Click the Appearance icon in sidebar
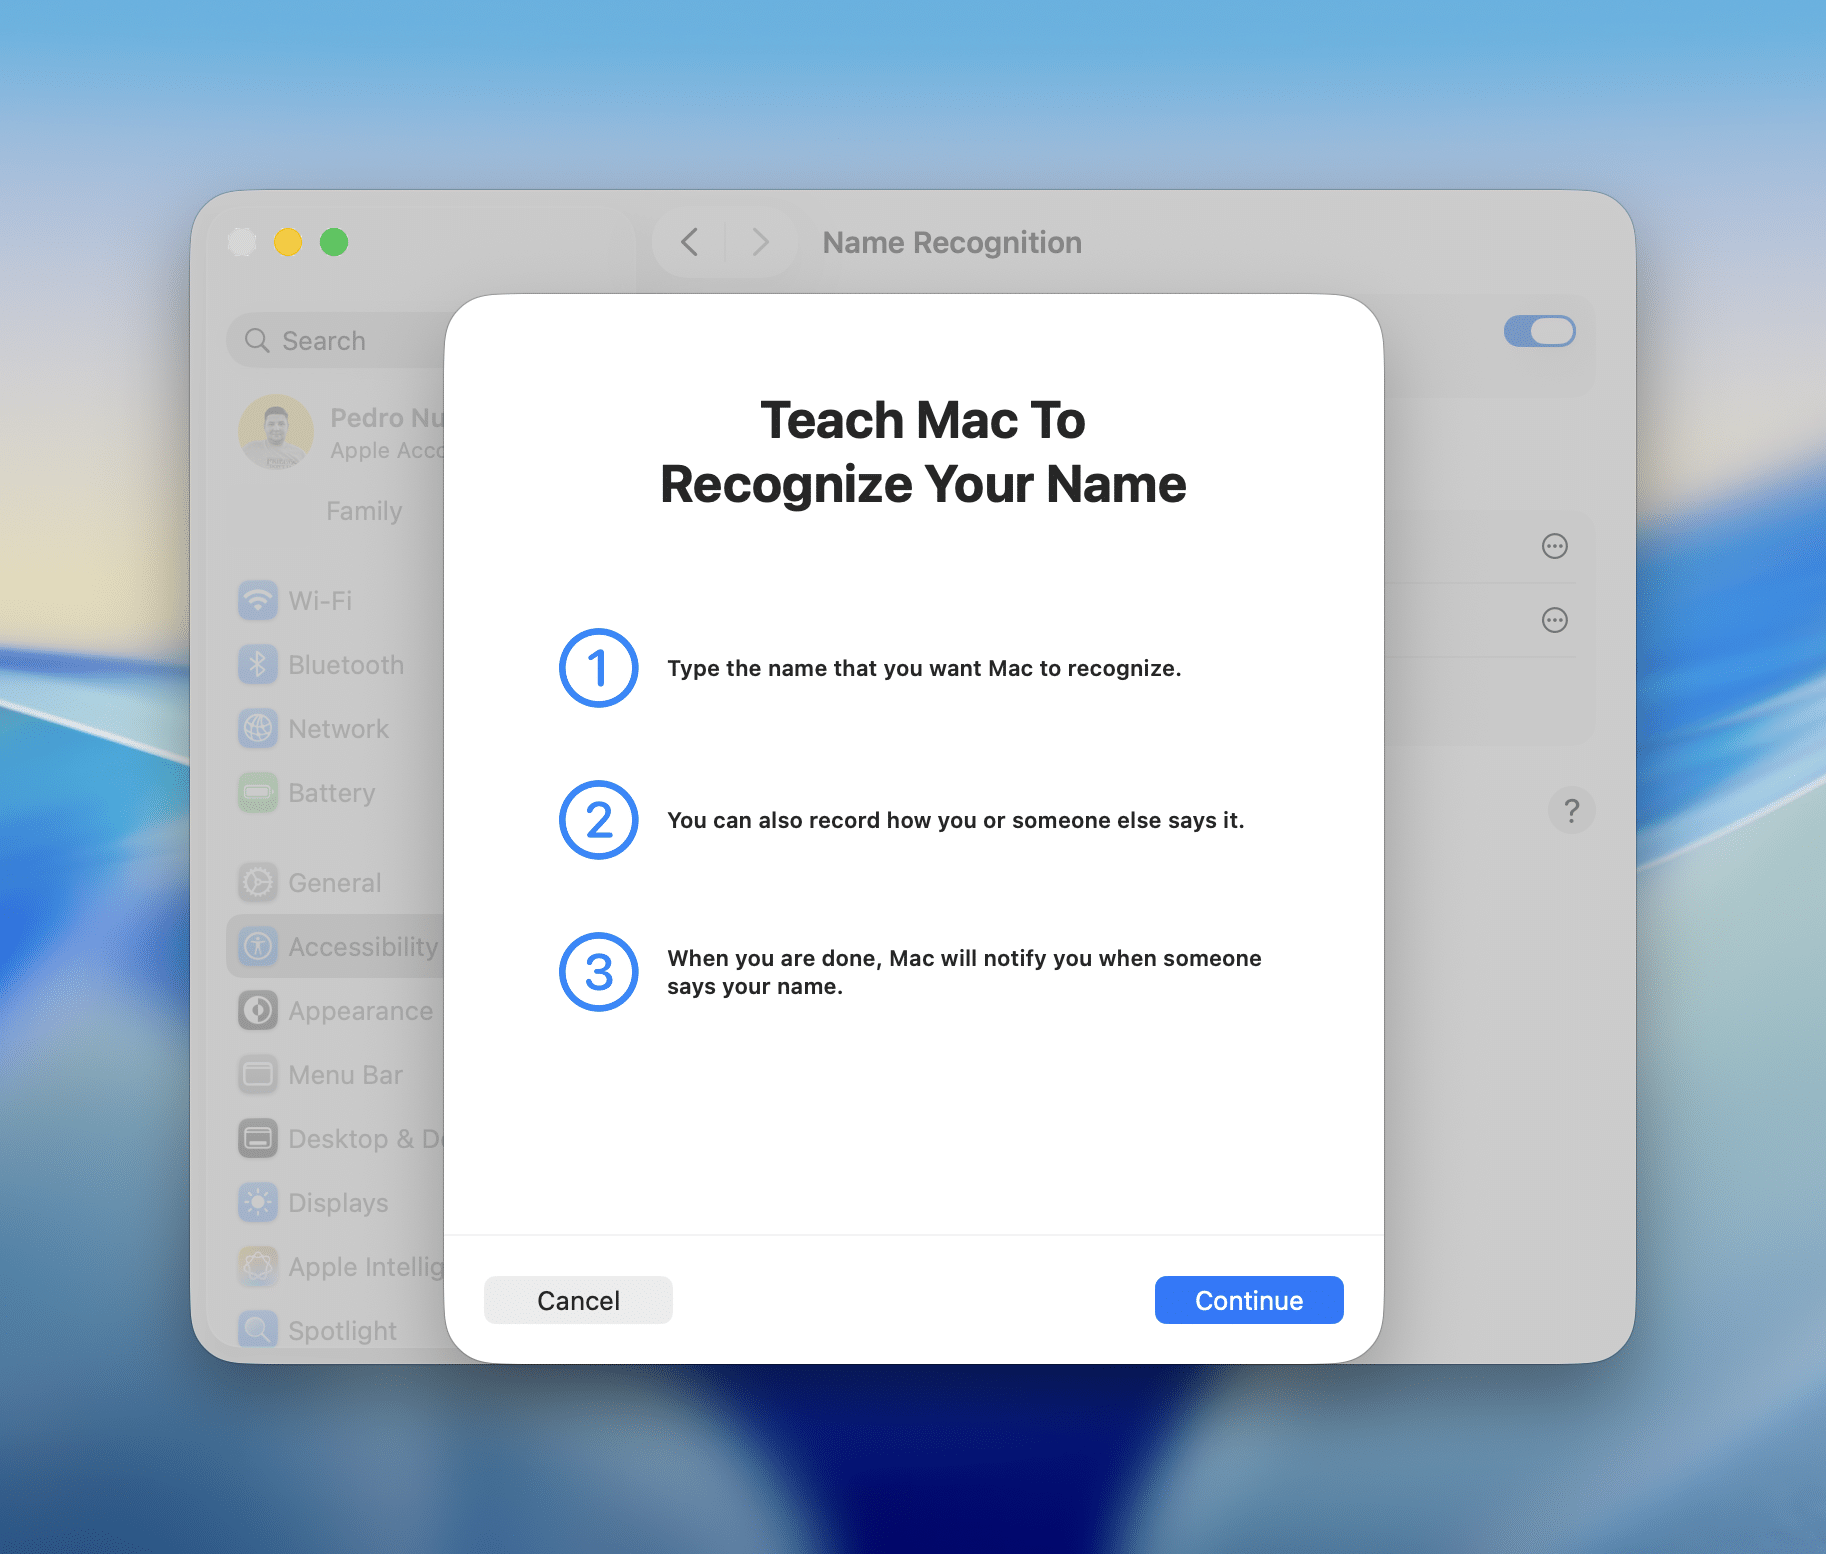The height and width of the screenshot is (1554, 1826). point(258,1011)
